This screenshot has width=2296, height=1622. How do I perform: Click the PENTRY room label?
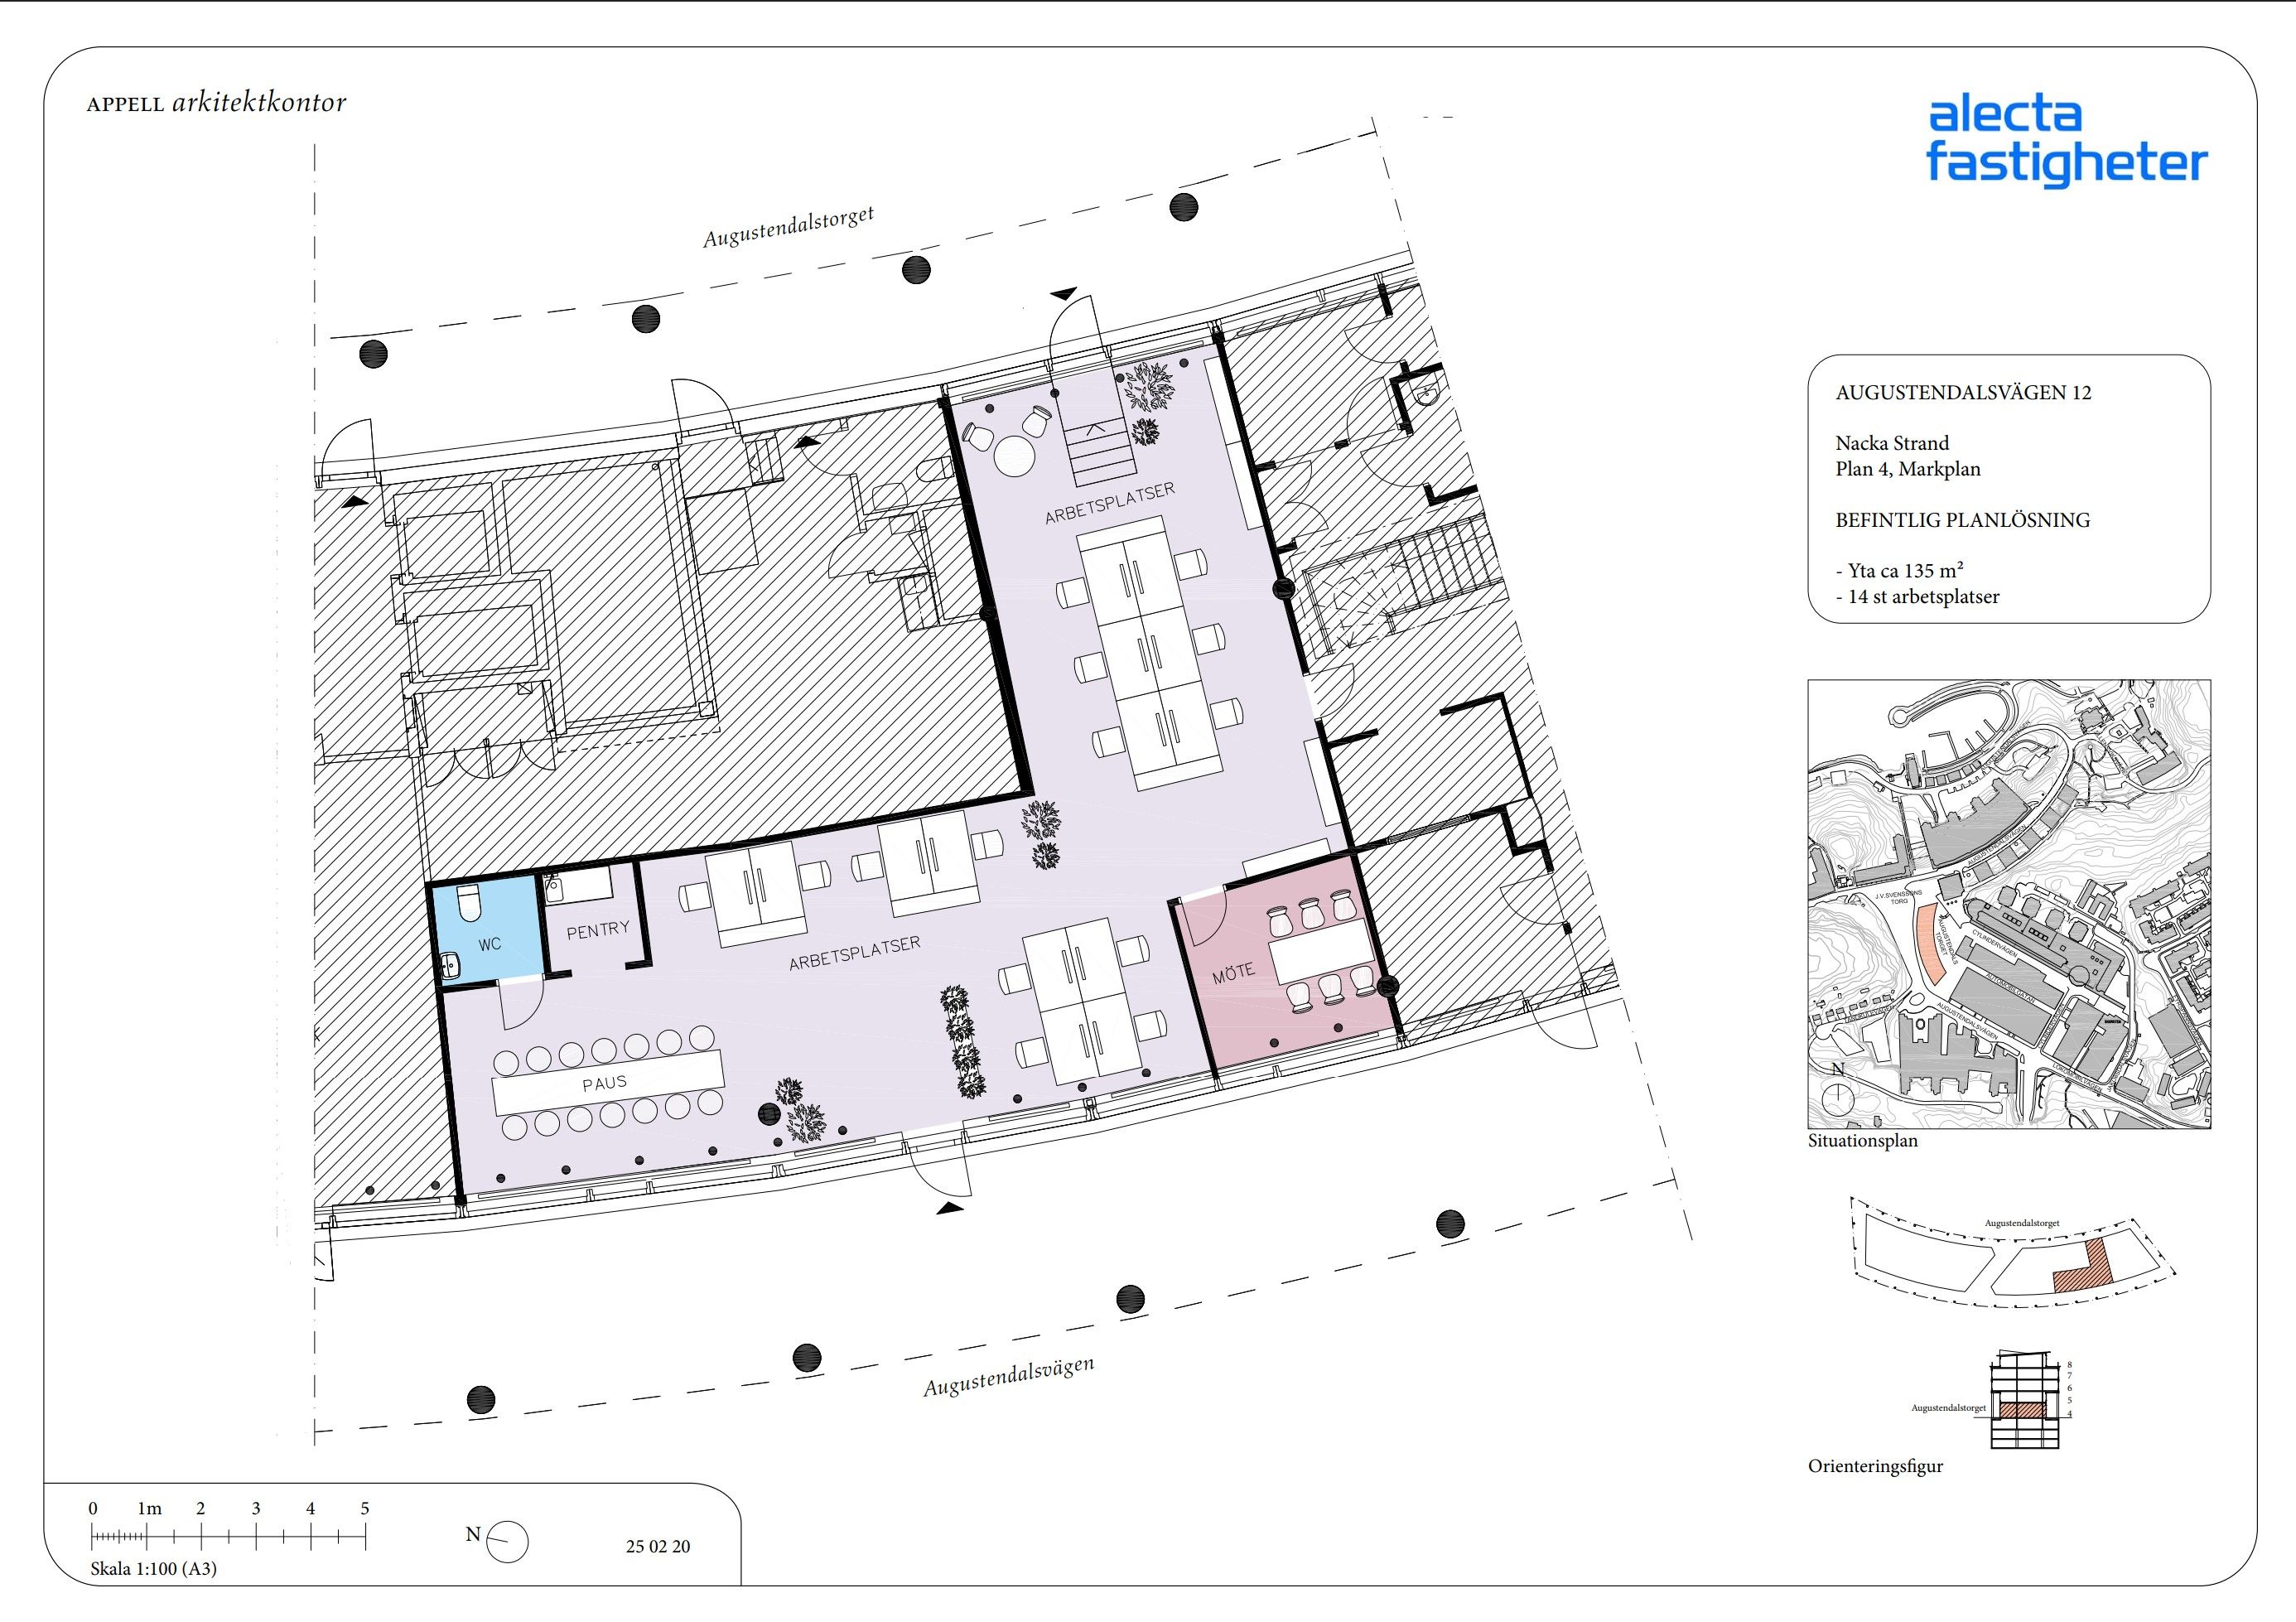pyautogui.click(x=598, y=930)
